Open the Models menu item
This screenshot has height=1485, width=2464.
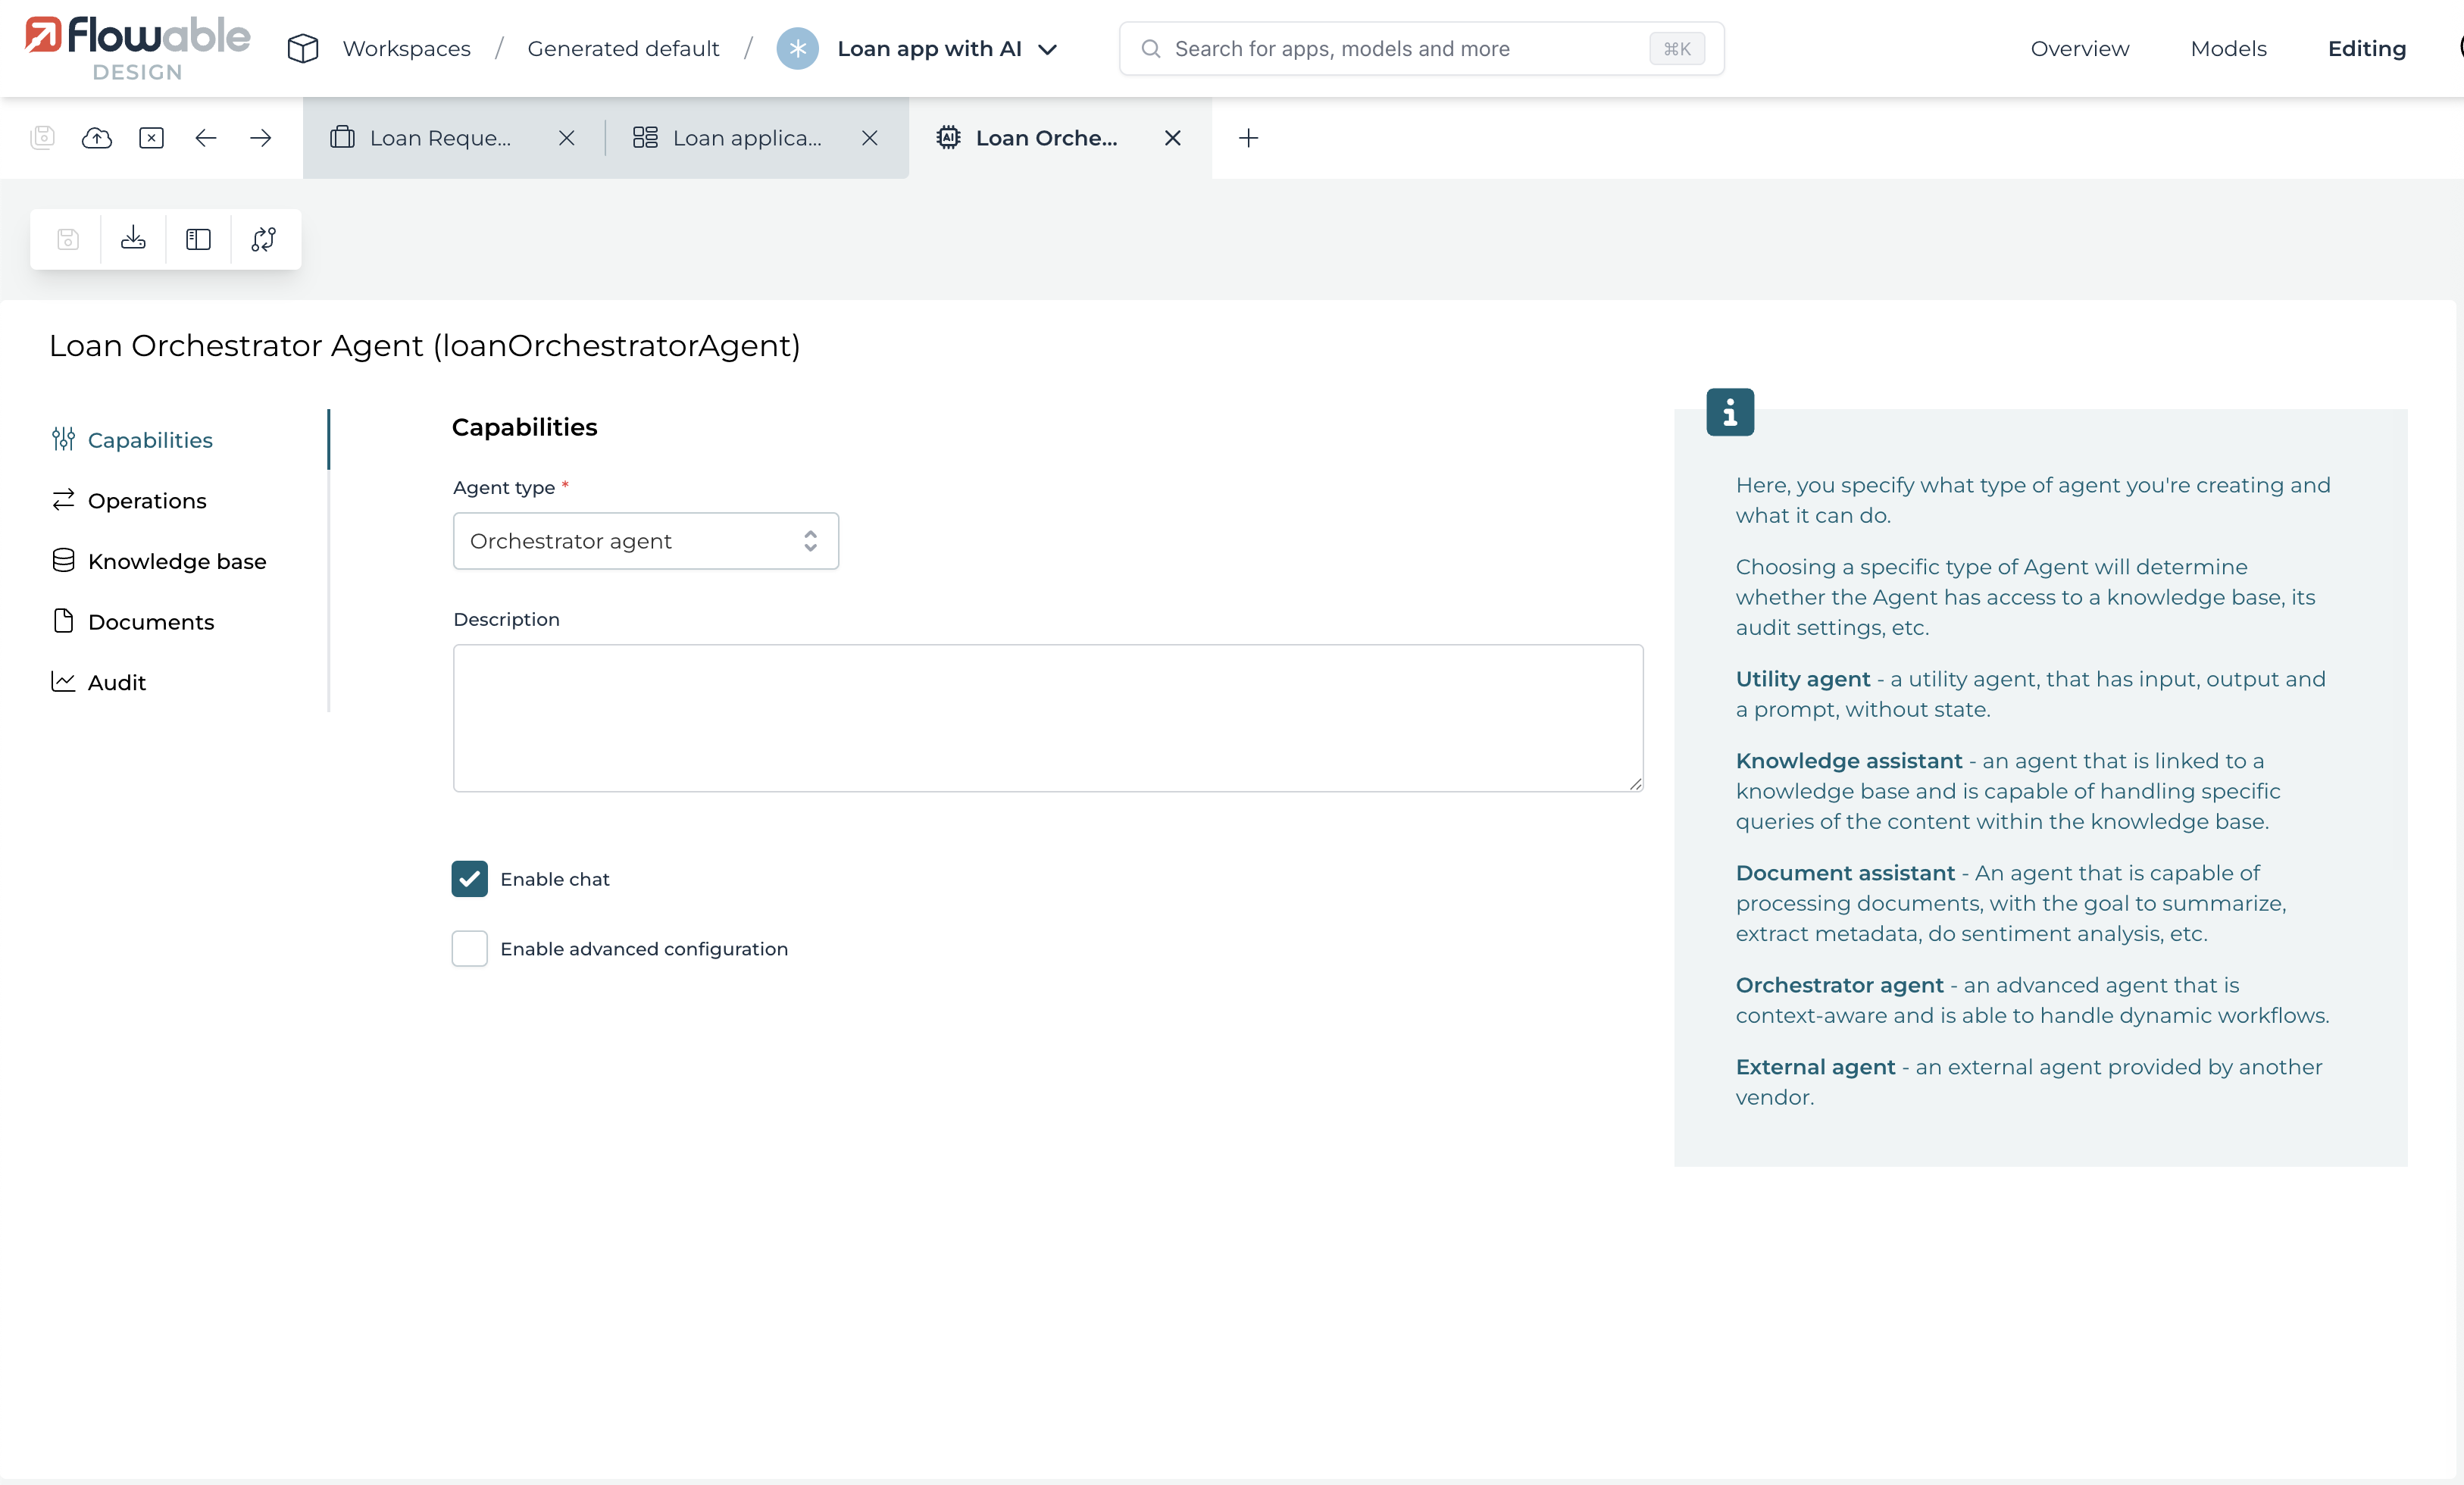(2229, 48)
